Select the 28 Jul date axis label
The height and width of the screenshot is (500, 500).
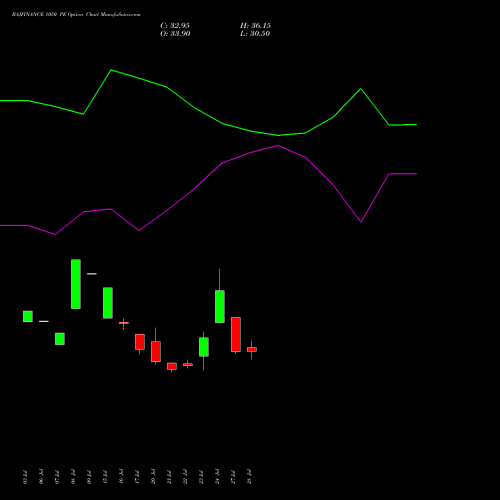click(x=249, y=477)
